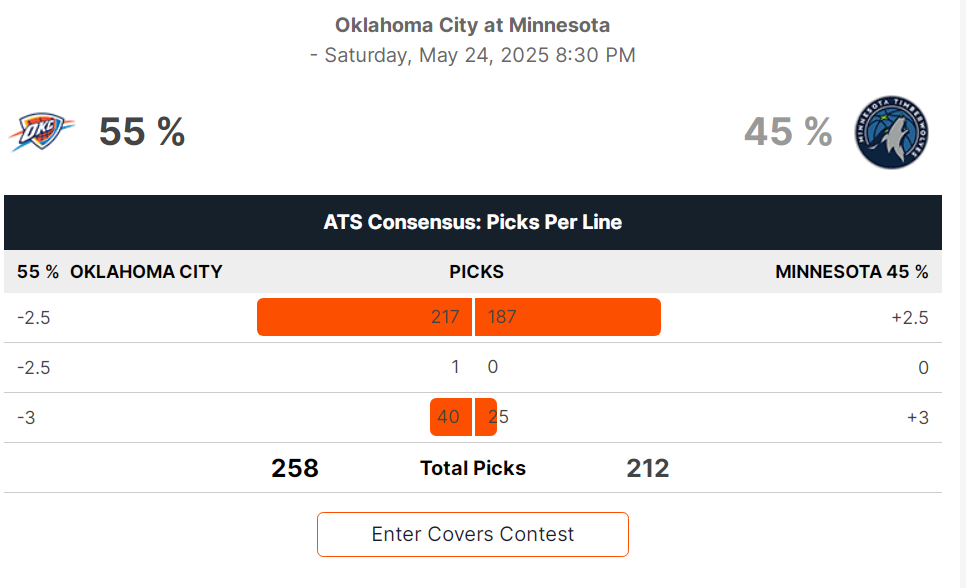Click the ATS Consensus: Picks Per Line header

click(473, 223)
